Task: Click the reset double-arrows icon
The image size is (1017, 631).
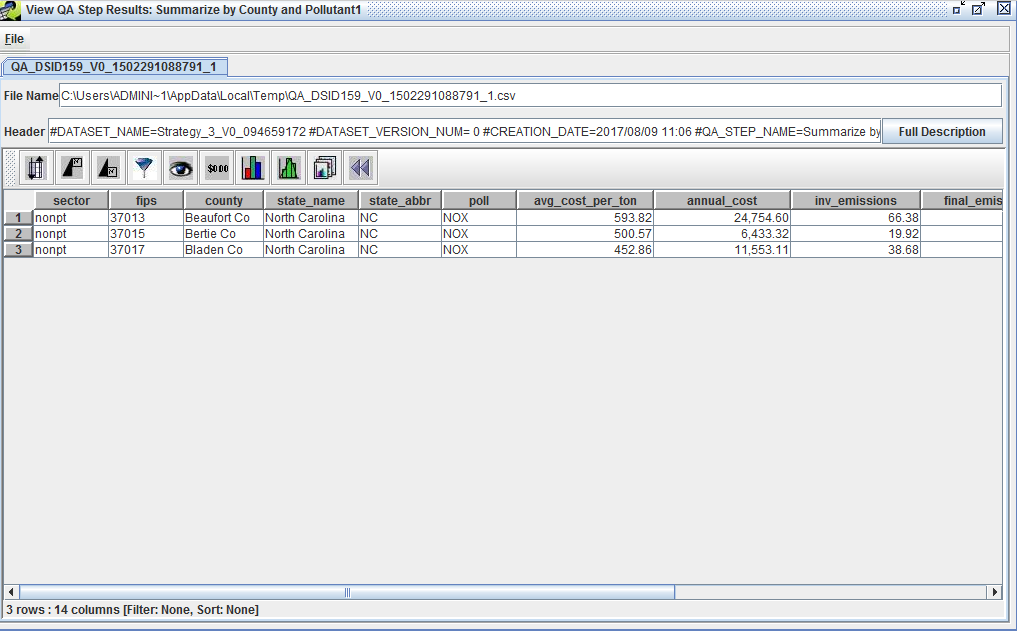Action: (360, 167)
